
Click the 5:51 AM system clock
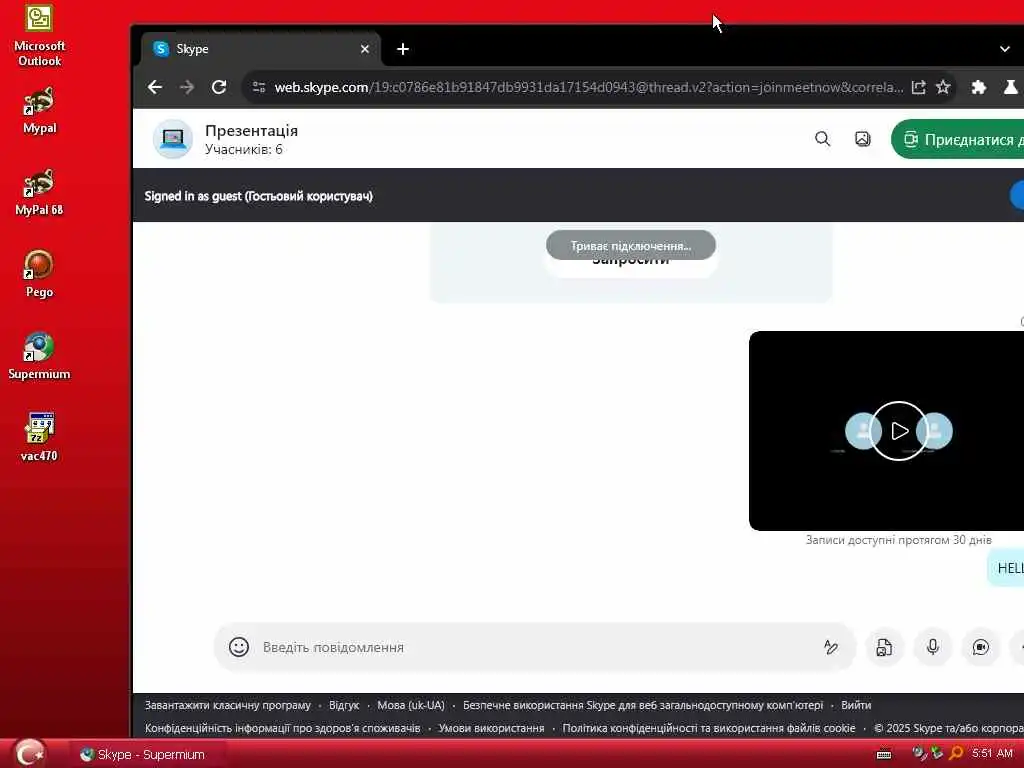coord(992,754)
